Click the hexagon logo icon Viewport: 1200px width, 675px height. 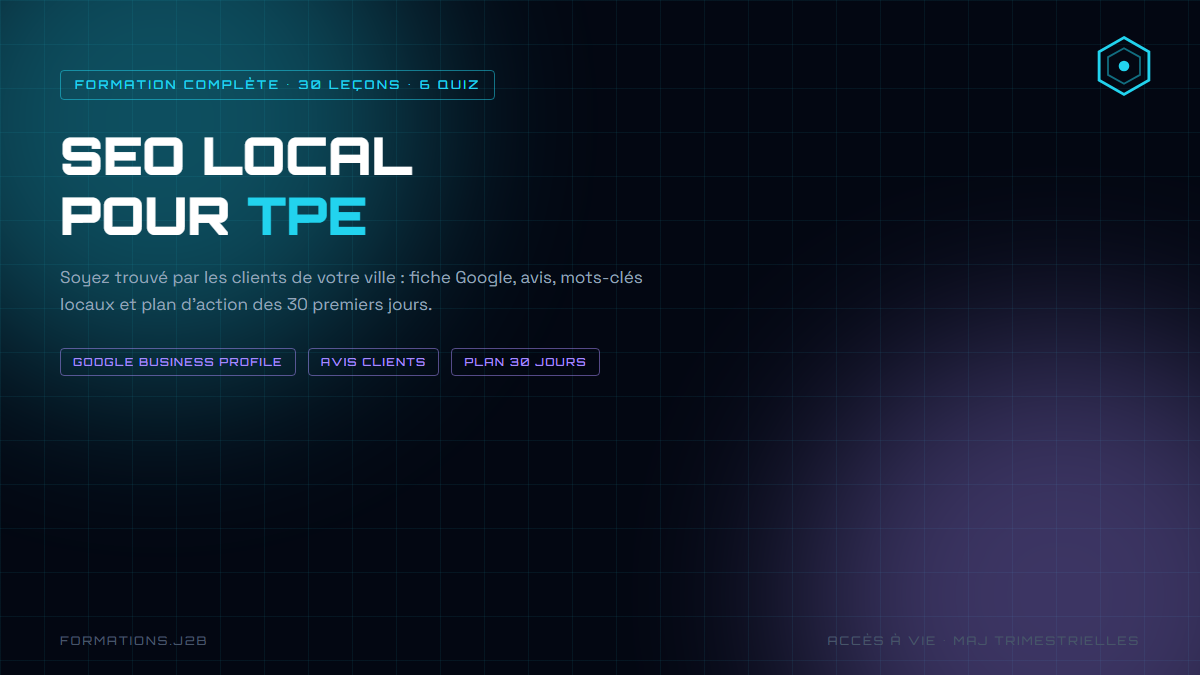pyautogui.click(x=1124, y=66)
